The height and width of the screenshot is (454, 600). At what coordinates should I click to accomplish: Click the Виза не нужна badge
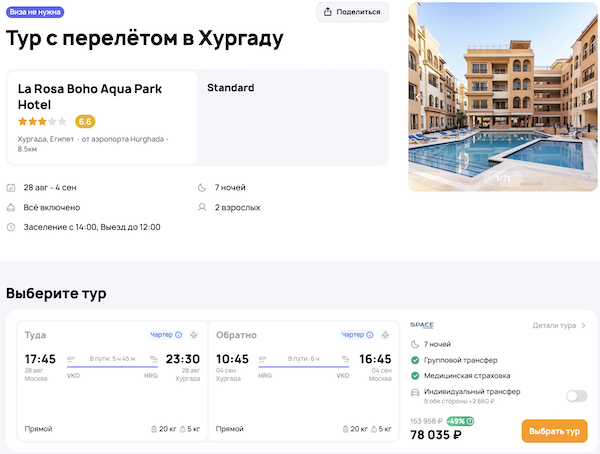pyautogui.click(x=37, y=11)
